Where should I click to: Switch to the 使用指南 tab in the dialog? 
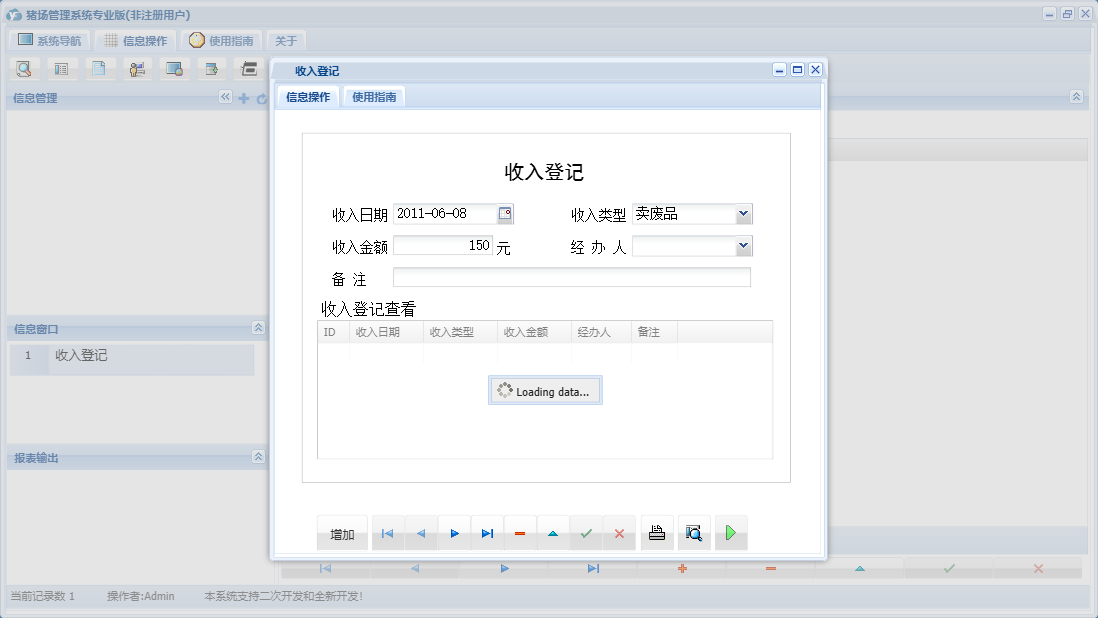pos(375,97)
